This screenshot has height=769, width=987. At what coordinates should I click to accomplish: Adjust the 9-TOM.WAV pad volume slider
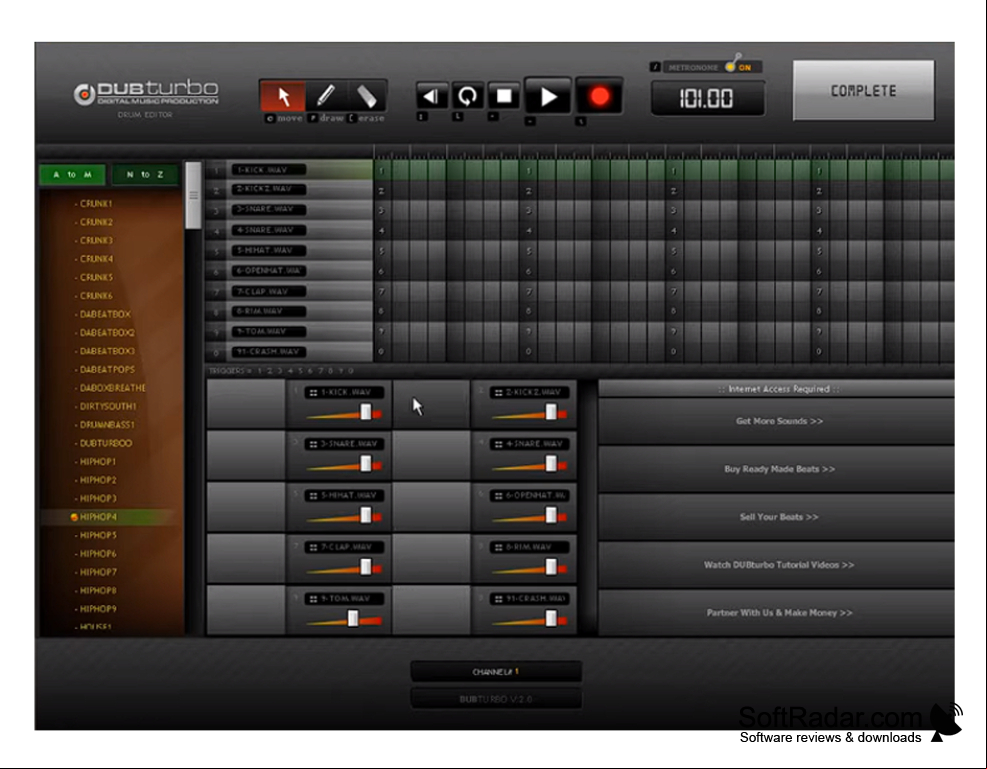point(353,619)
